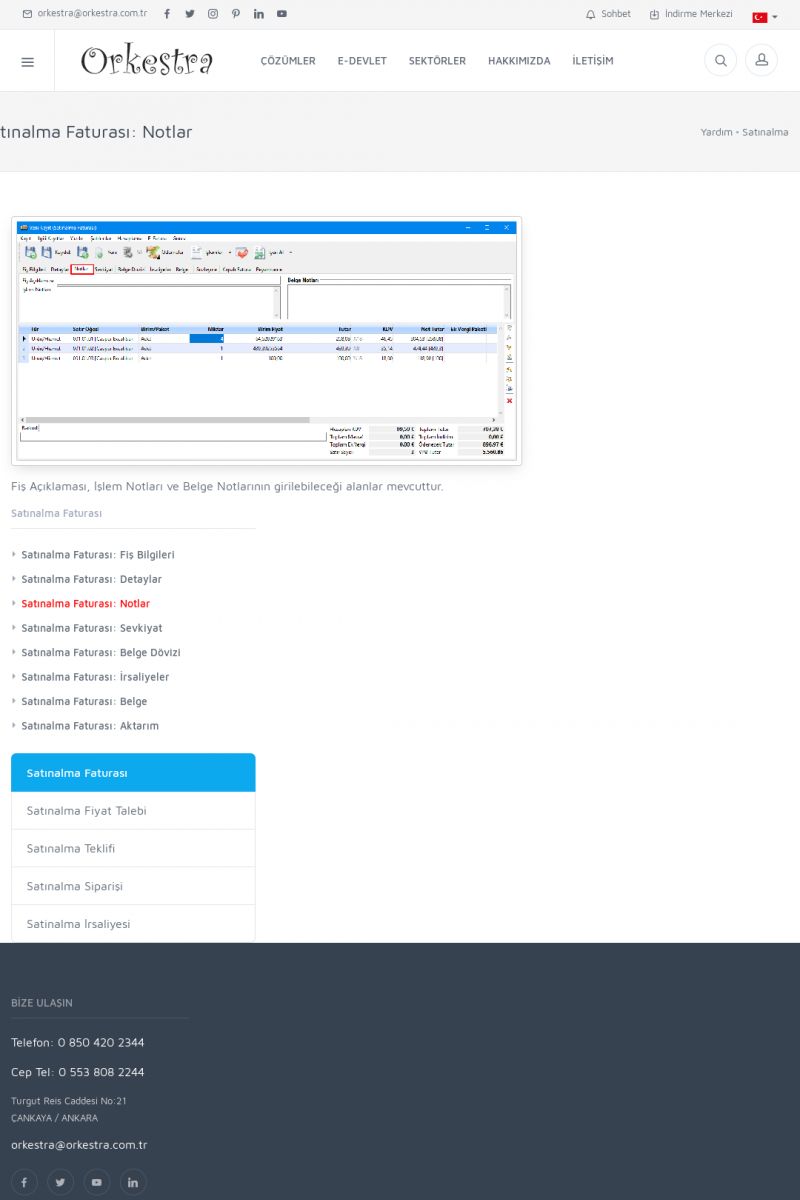The height and width of the screenshot is (1200, 800).
Task: Open the SEKTÖRLER menu
Action: [437, 61]
